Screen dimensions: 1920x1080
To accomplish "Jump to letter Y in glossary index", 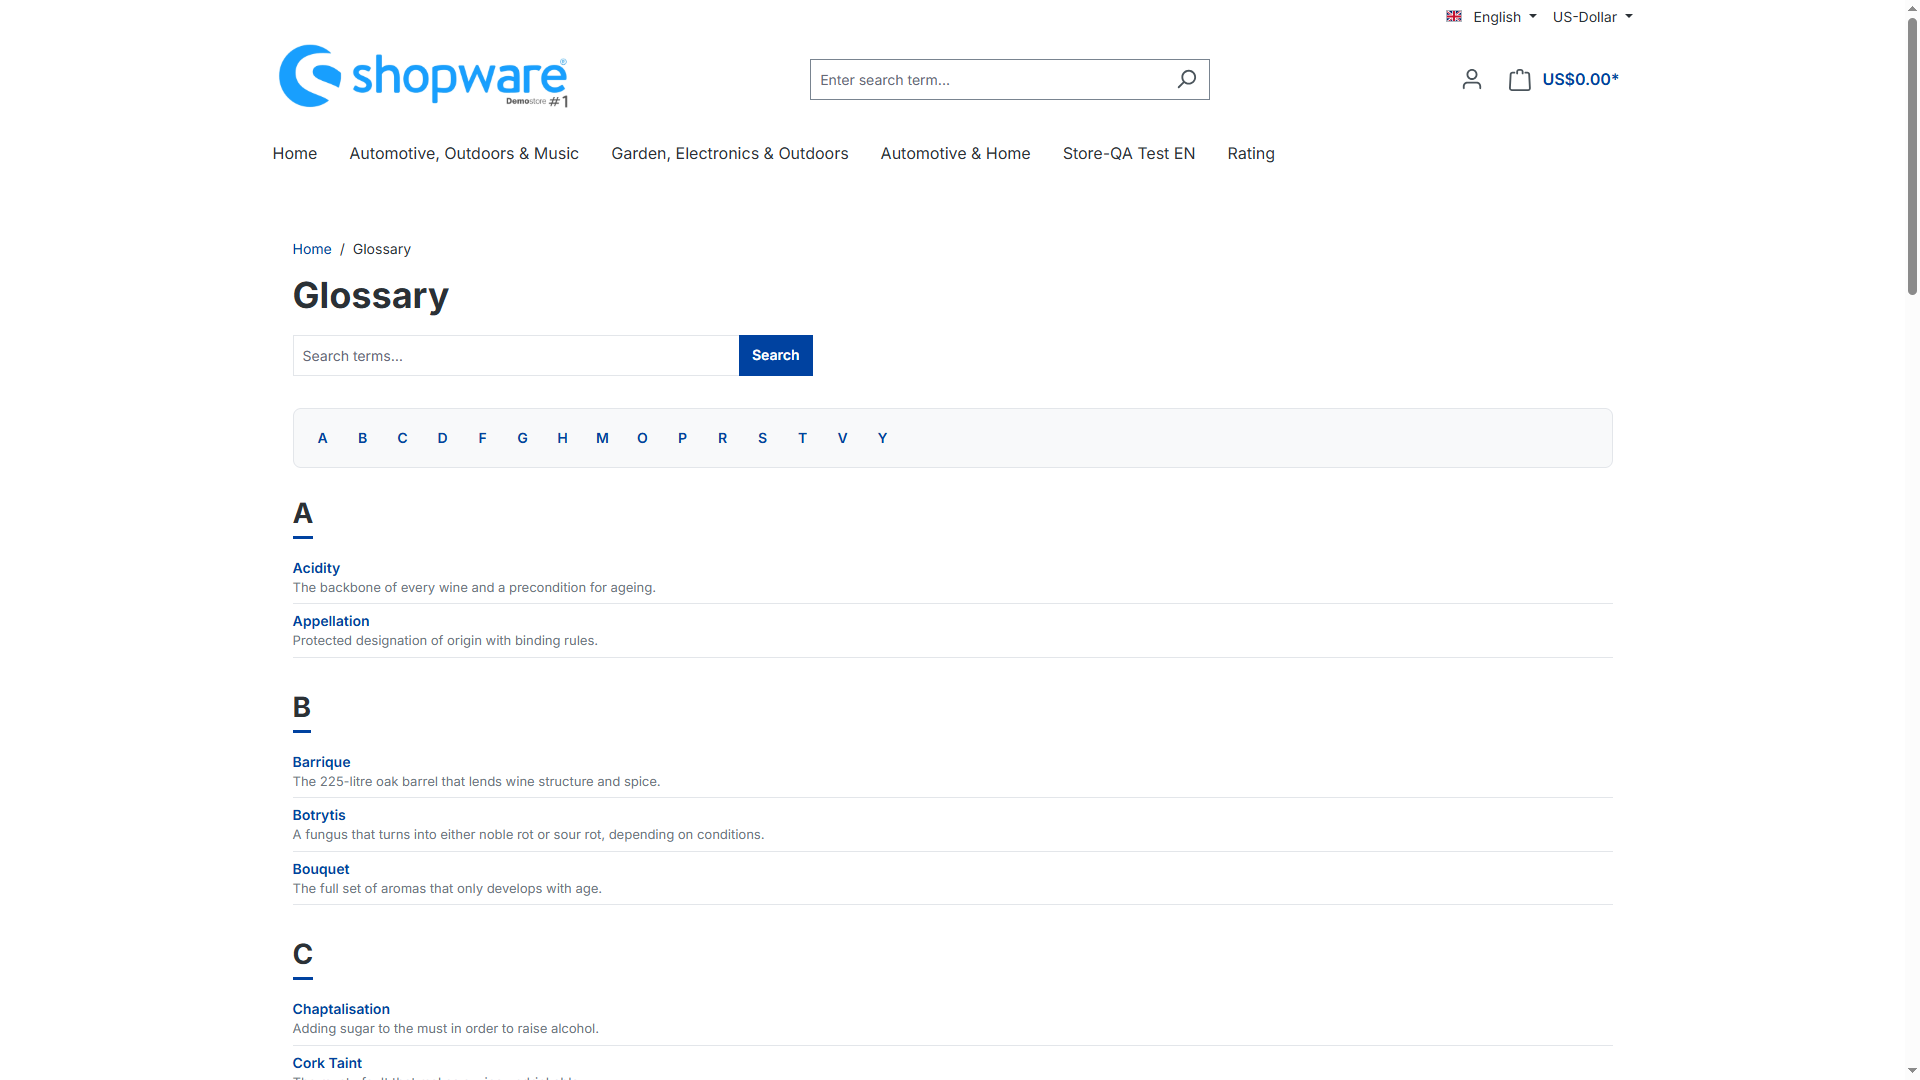I will tap(883, 438).
